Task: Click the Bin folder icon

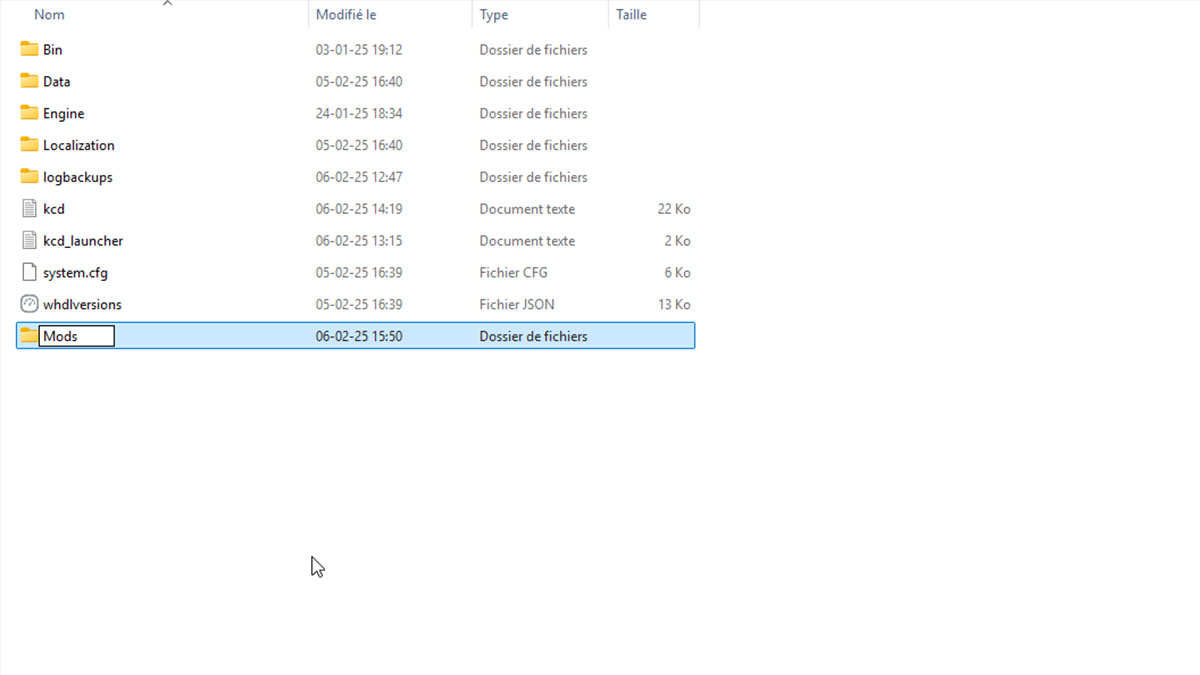Action: [x=29, y=49]
